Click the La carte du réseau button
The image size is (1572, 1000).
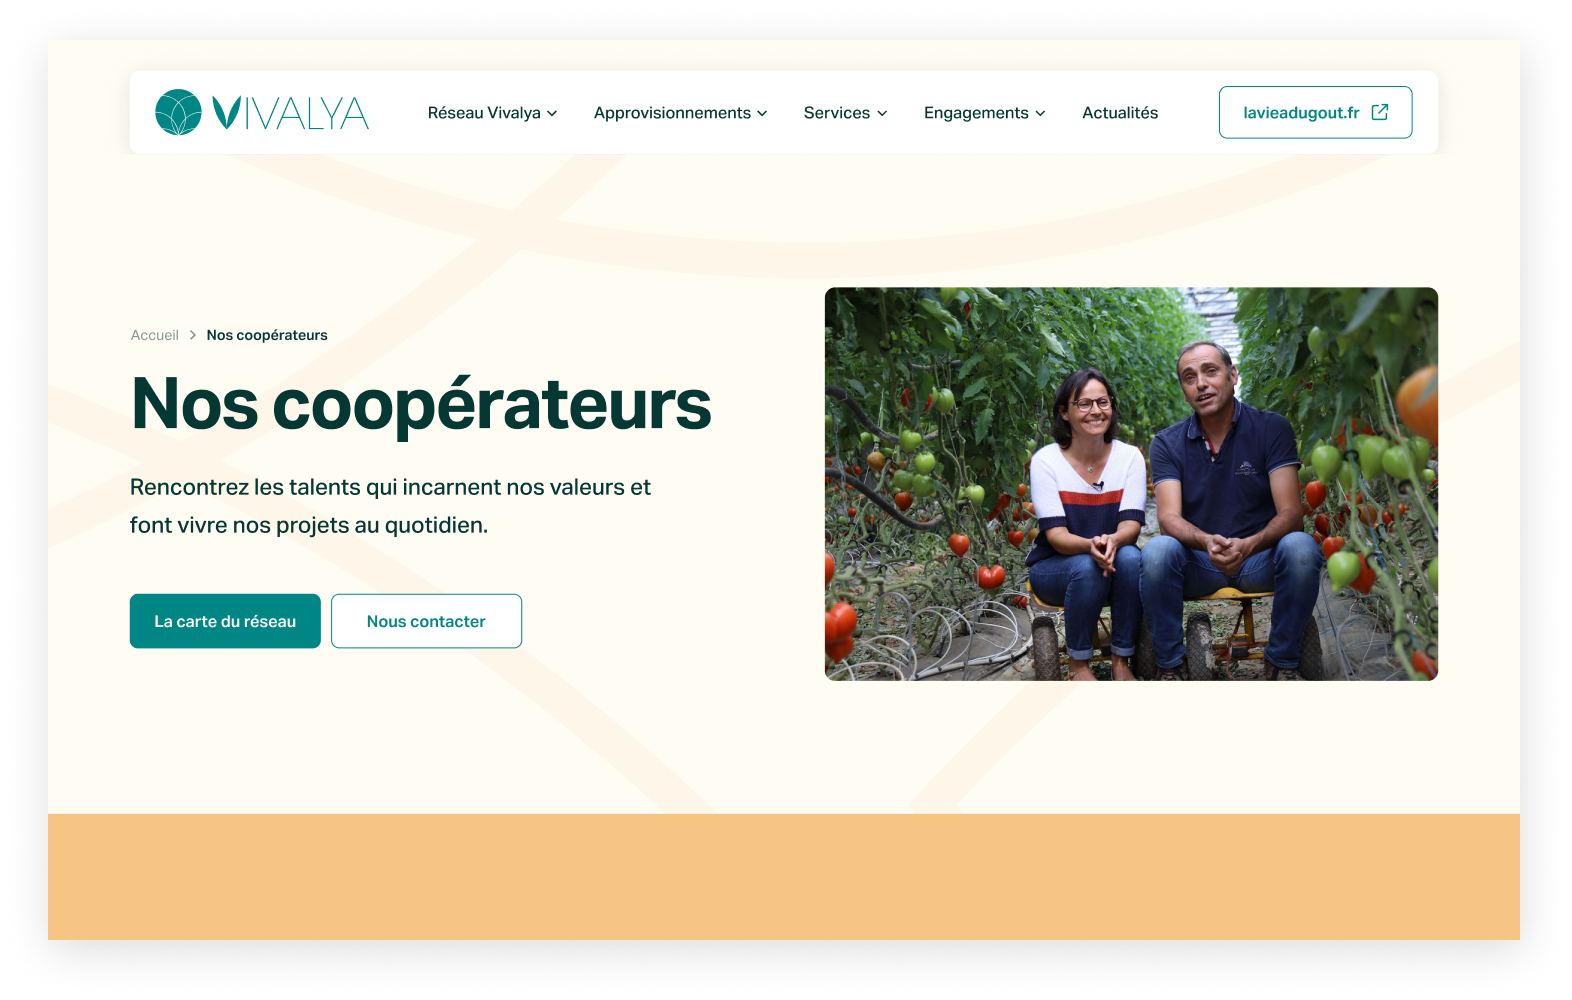pos(225,621)
